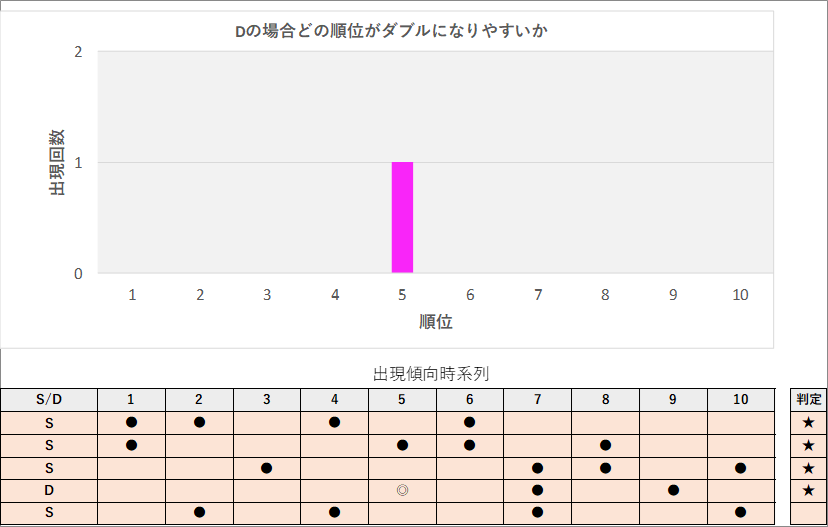The width and height of the screenshot is (828, 527).
Task: Click the 出現回数 vertical axis label
Action: 57,163
